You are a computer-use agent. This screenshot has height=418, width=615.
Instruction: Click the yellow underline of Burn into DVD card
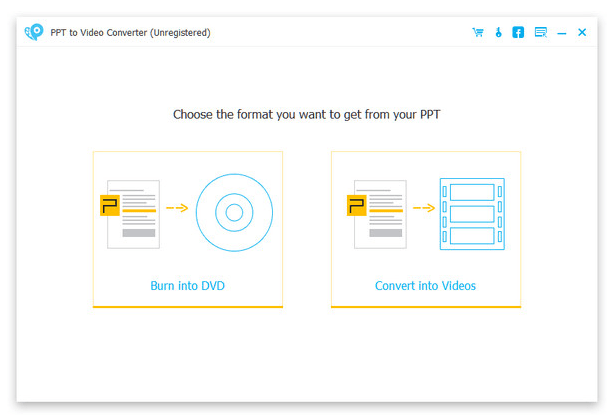tap(187, 306)
